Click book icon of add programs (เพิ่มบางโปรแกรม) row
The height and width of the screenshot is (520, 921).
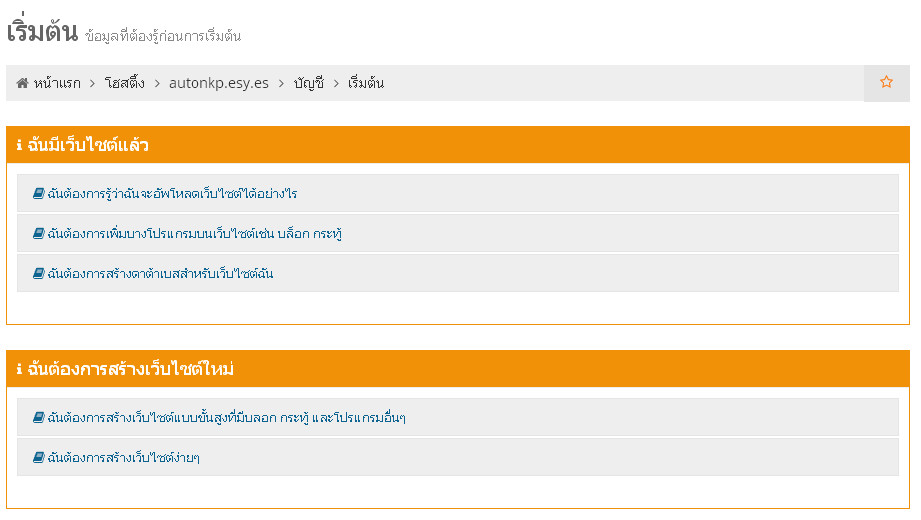coord(38,233)
